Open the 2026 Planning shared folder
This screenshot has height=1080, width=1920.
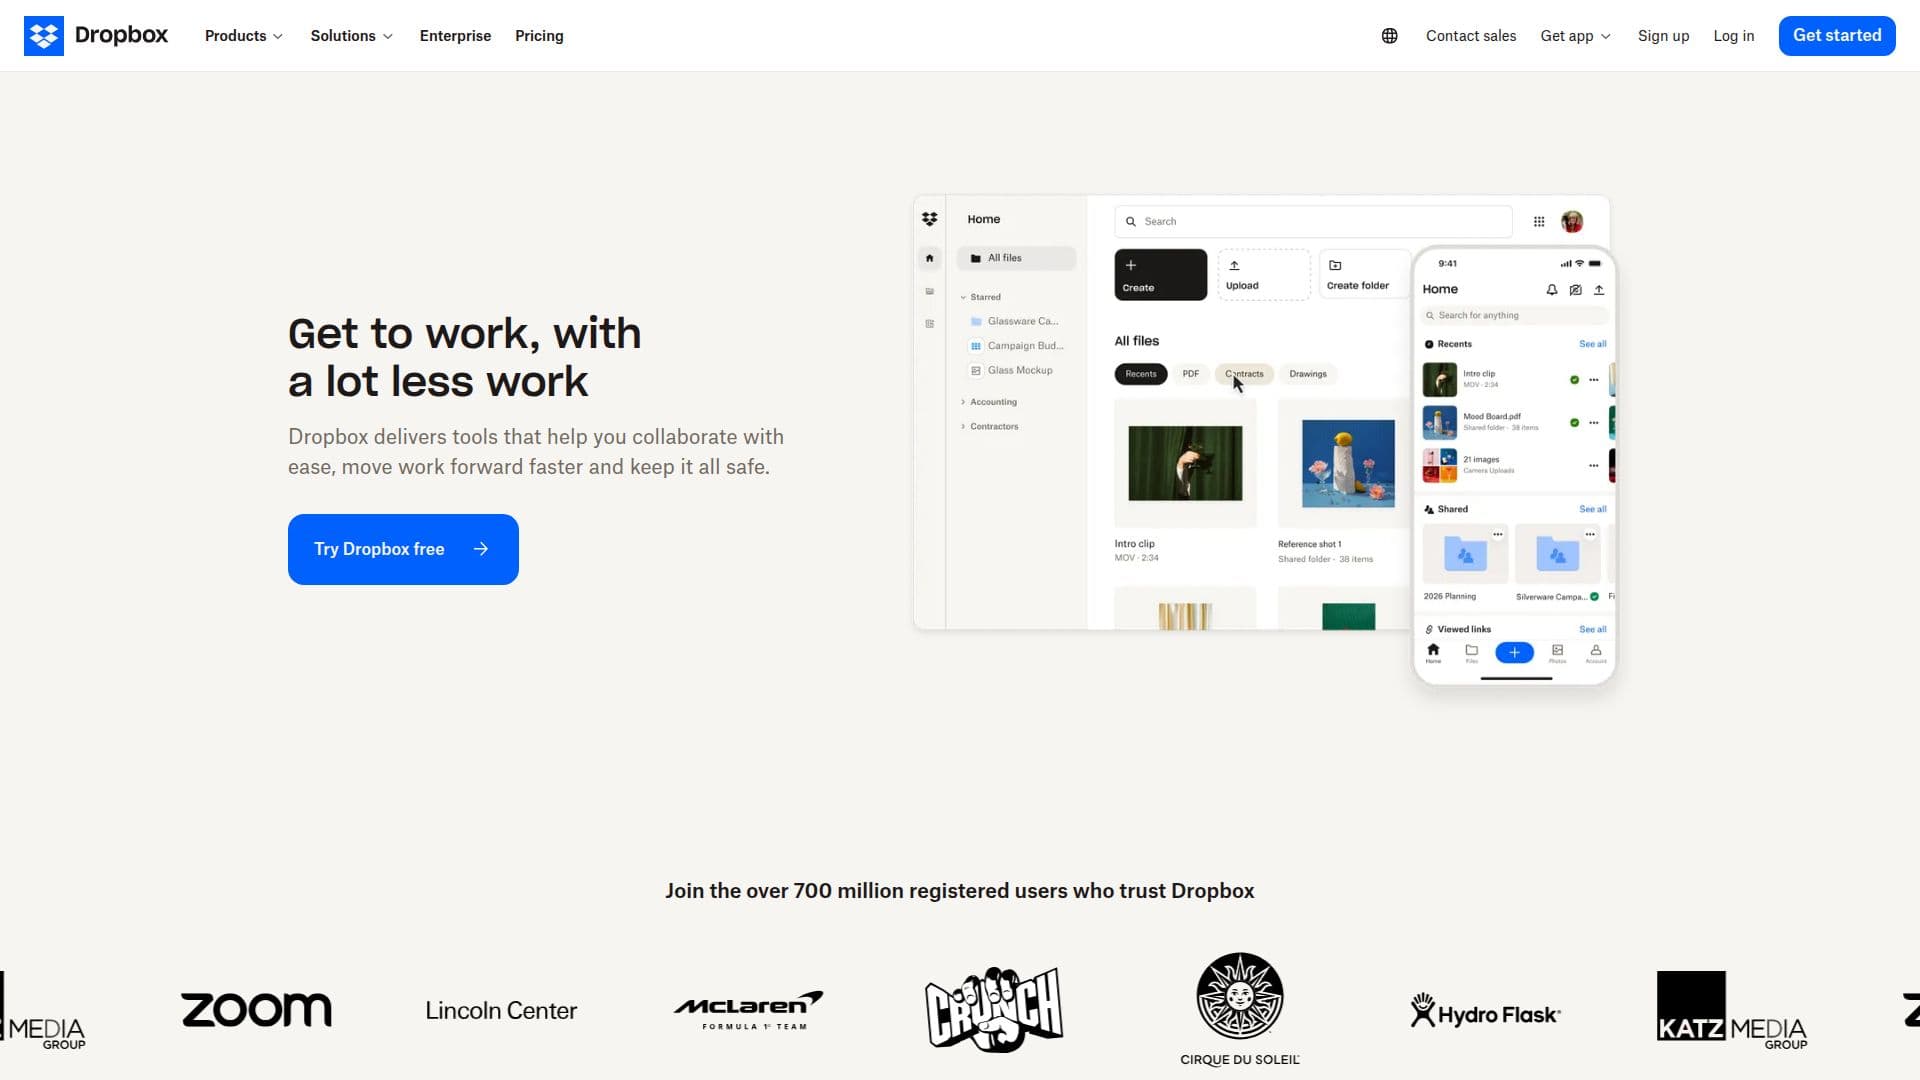(1465, 554)
